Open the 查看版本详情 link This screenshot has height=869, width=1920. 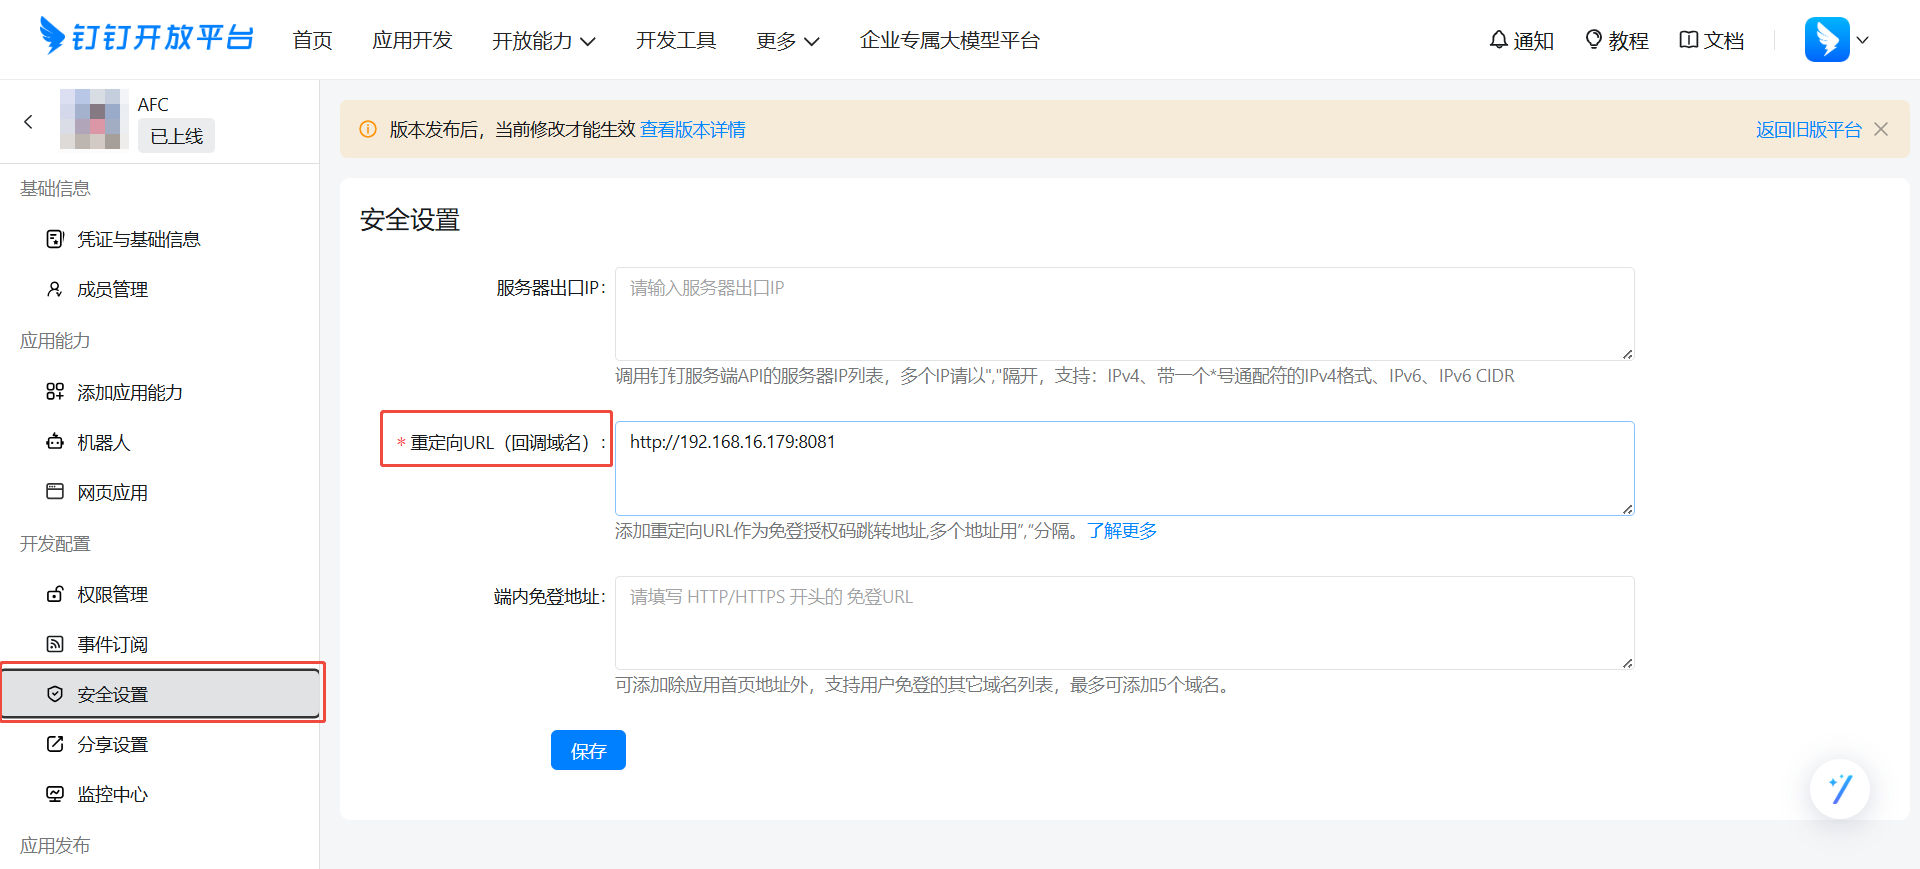(692, 130)
